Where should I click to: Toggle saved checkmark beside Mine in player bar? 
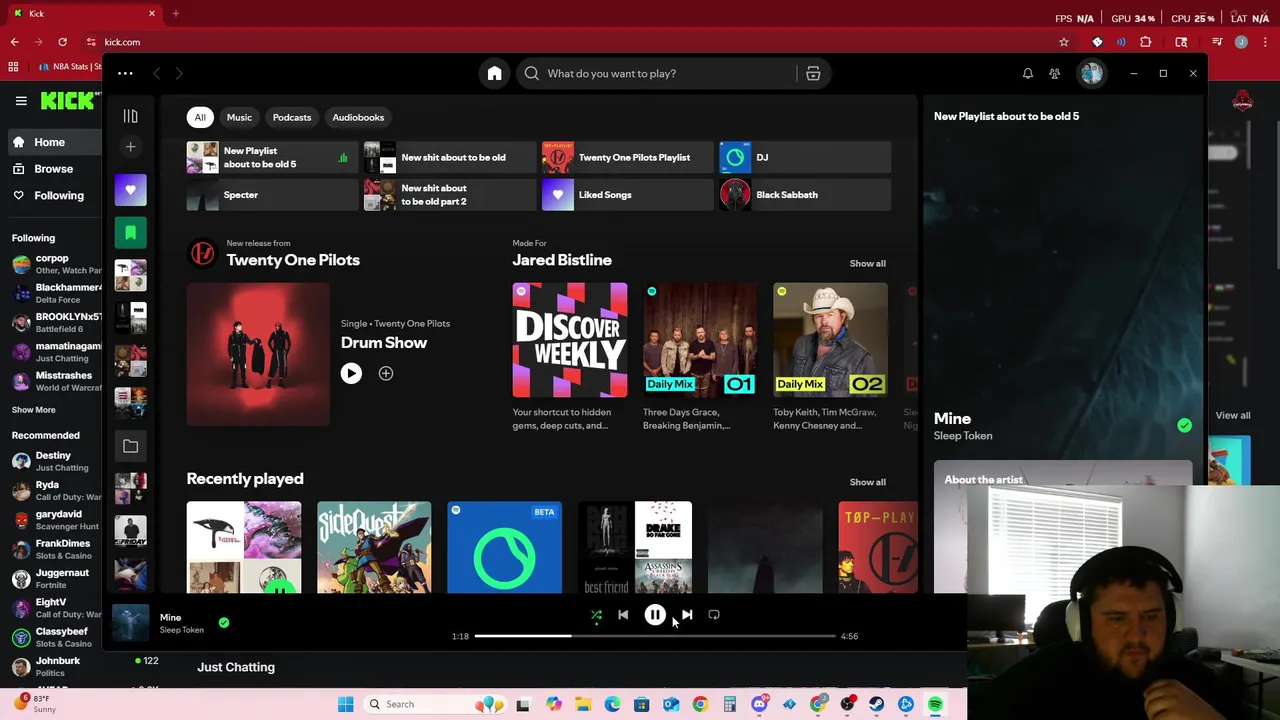coord(224,623)
